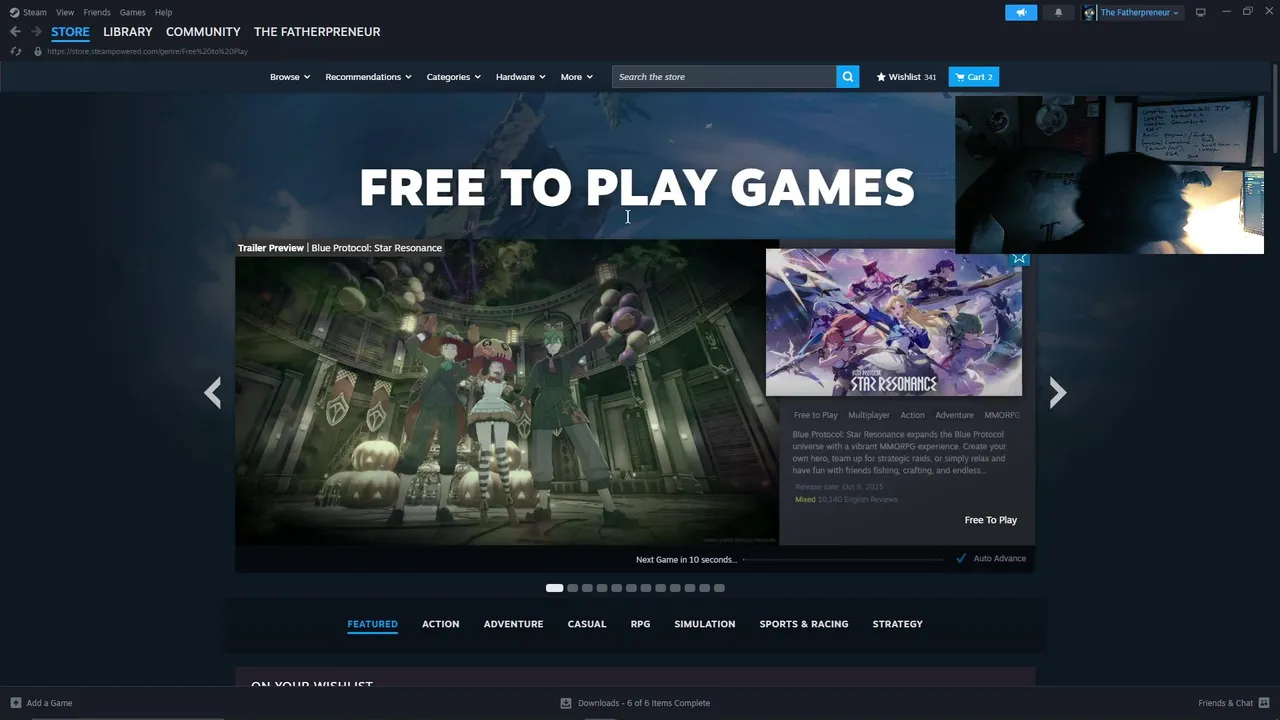Open the Hardware dropdown

pos(520,77)
